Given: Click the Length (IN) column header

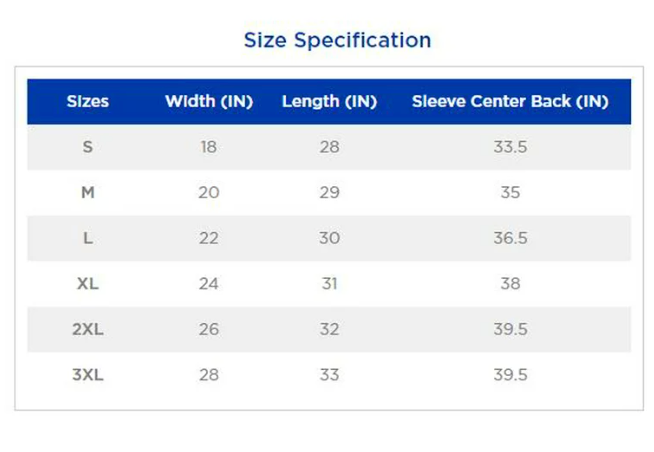Looking at the screenshot, I should pyautogui.click(x=329, y=101).
